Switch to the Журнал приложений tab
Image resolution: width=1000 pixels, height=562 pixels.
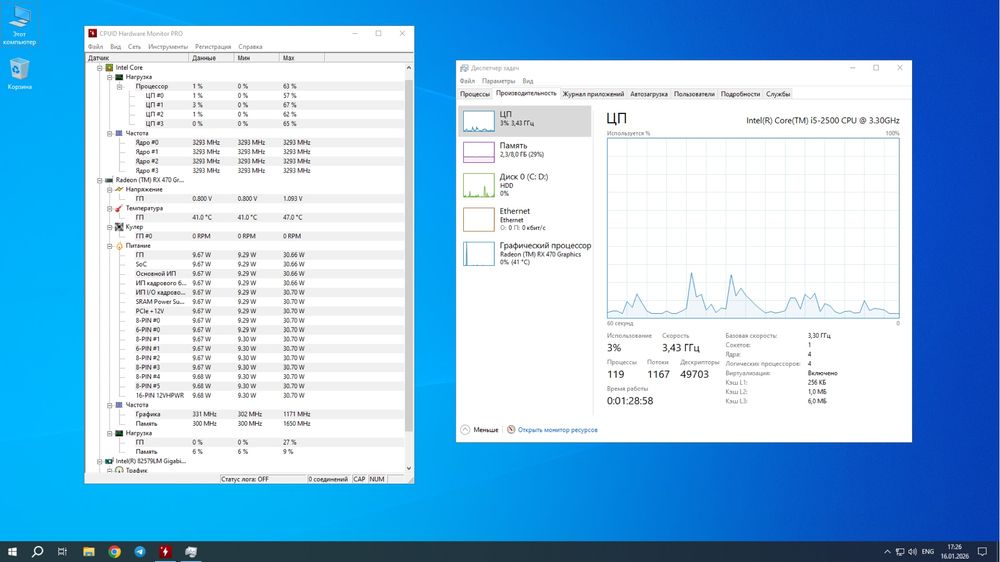[x=593, y=94]
